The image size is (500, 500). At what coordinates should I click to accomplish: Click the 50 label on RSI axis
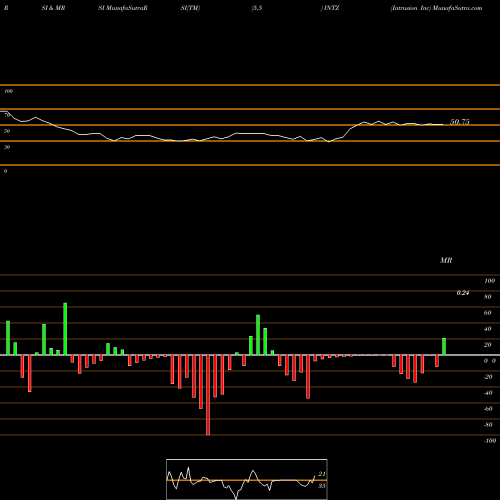pos(7,131)
